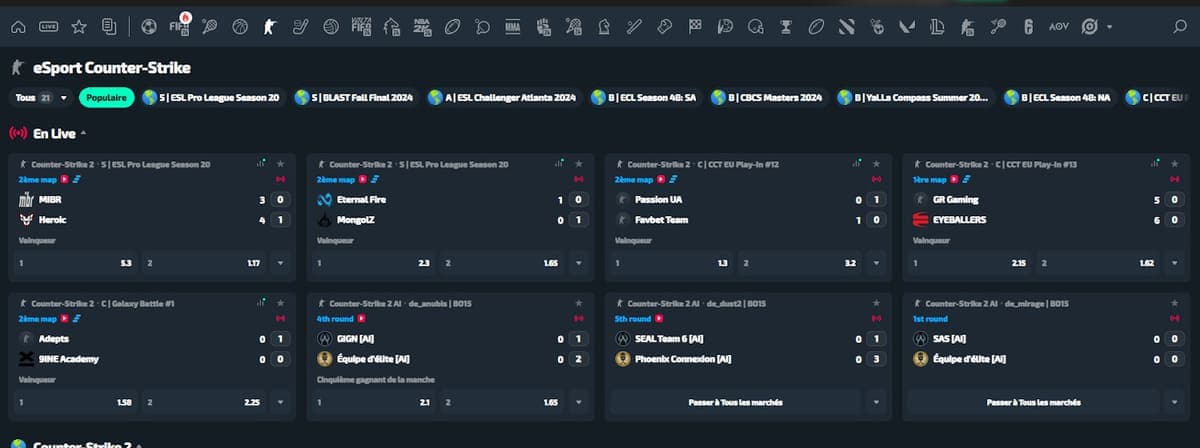Favorite the Eternal Fire vs MongolZ match
This screenshot has width=1200, height=448.
click(x=579, y=163)
